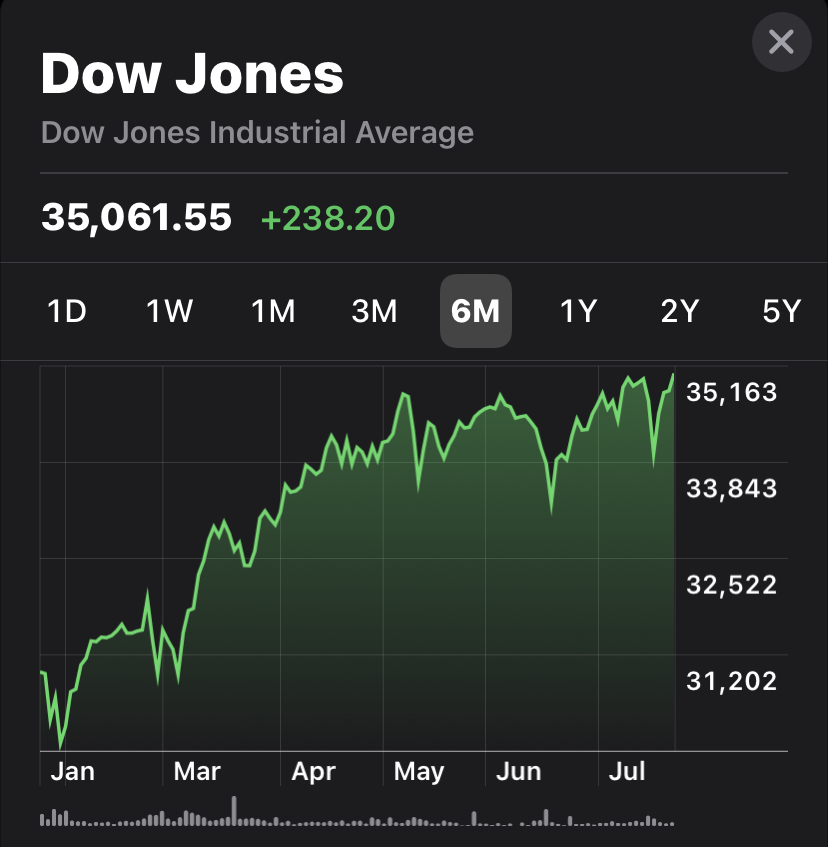Viewport: 828px width, 847px height.
Task: Open the 5Y chart range
Action: click(782, 311)
